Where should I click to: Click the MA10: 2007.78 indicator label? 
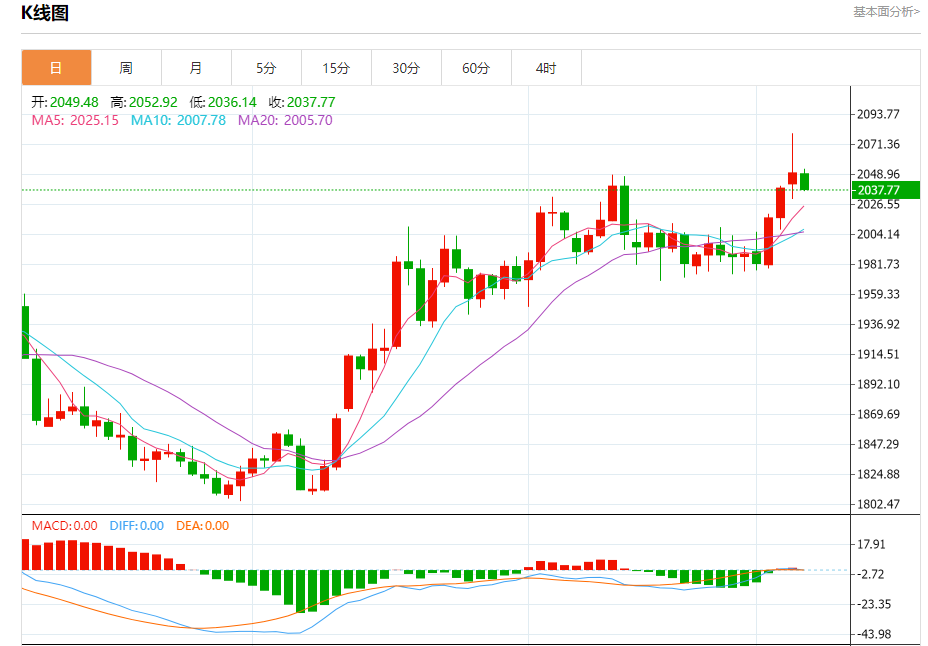[178, 121]
